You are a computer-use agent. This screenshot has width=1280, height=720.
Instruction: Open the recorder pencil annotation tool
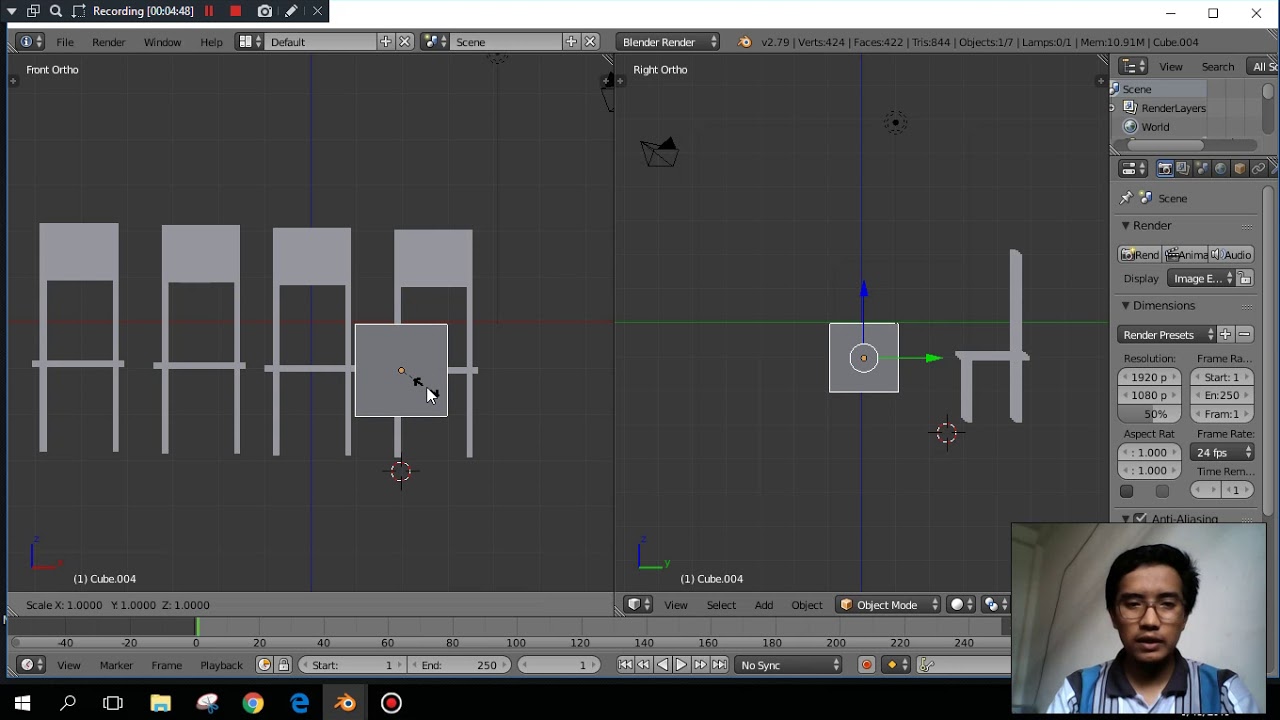(291, 11)
